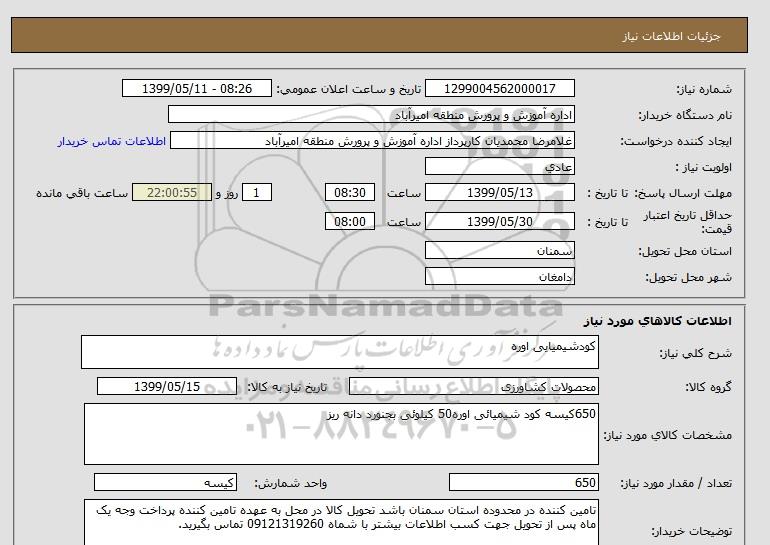Click the goods specifications text area
The height and width of the screenshot is (545, 770).
[341, 434]
